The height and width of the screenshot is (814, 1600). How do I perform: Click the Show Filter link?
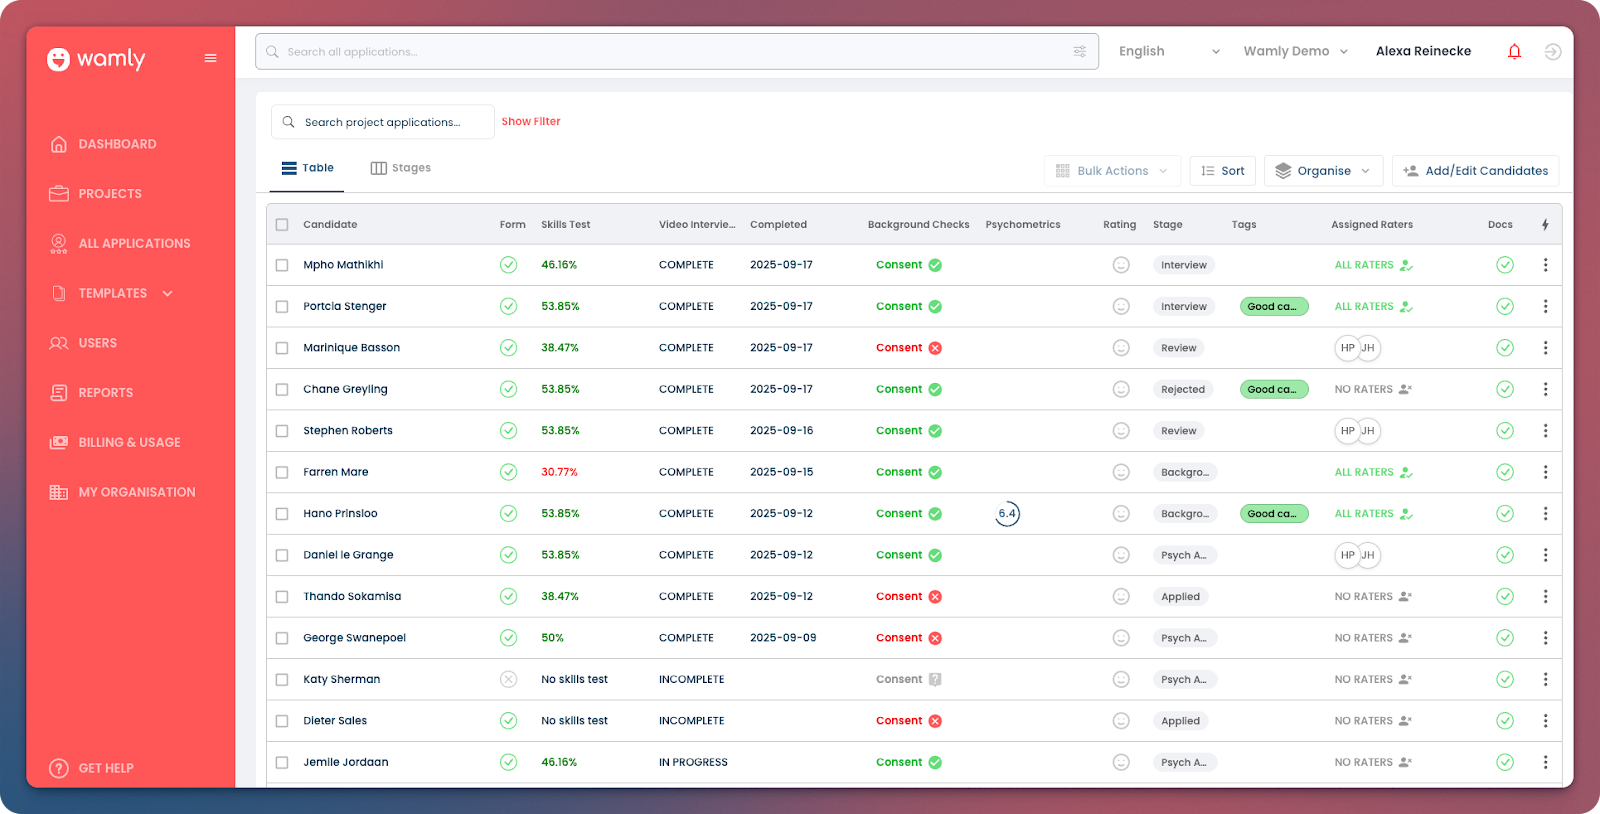click(531, 122)
